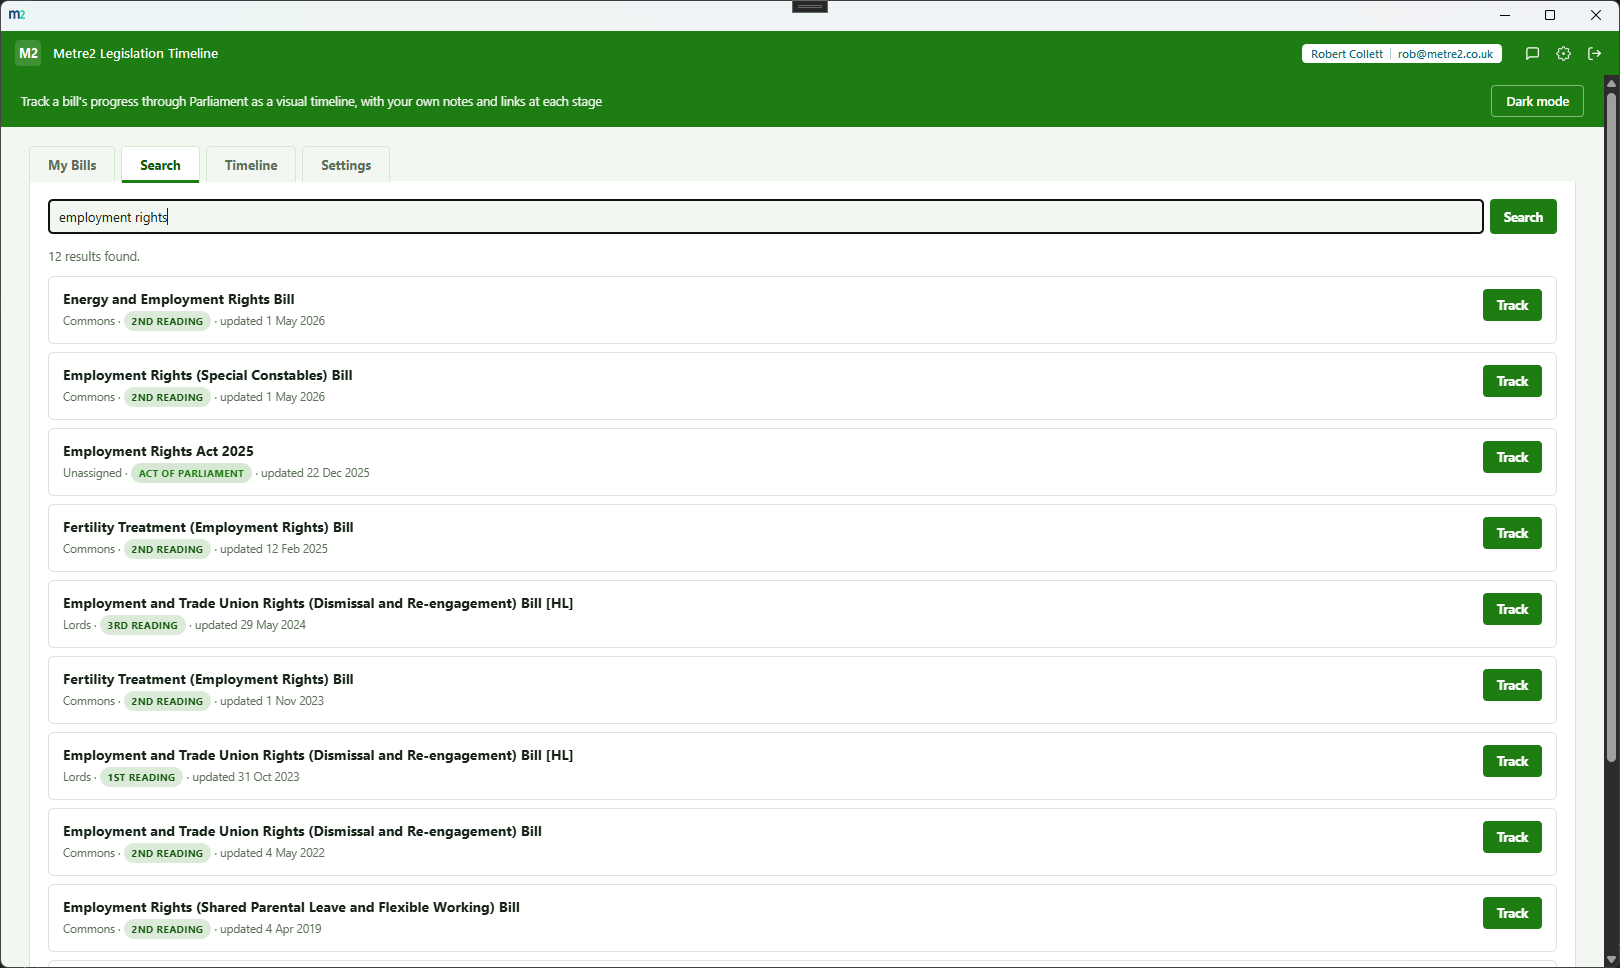Track Dismissal and Re-engagement Bill updated 4 May 2022
1620x968 pixels.
[1512, 837]
